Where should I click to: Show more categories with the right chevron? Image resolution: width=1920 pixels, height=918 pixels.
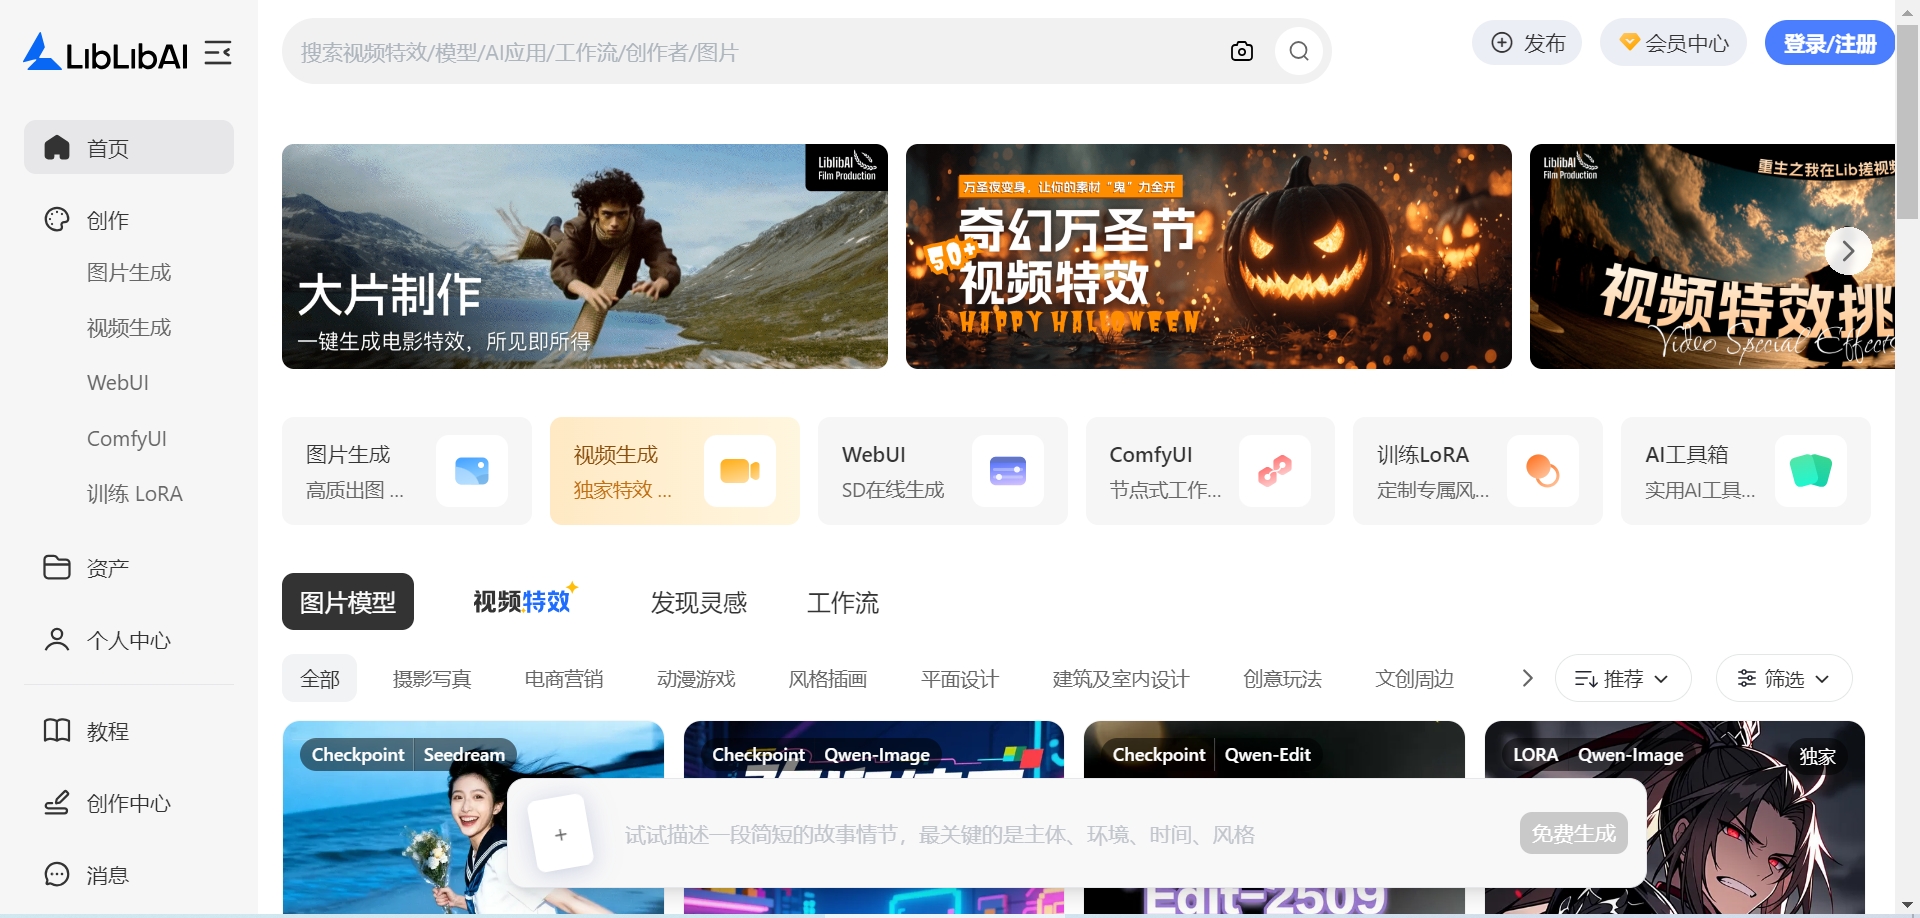(1527, 679)
